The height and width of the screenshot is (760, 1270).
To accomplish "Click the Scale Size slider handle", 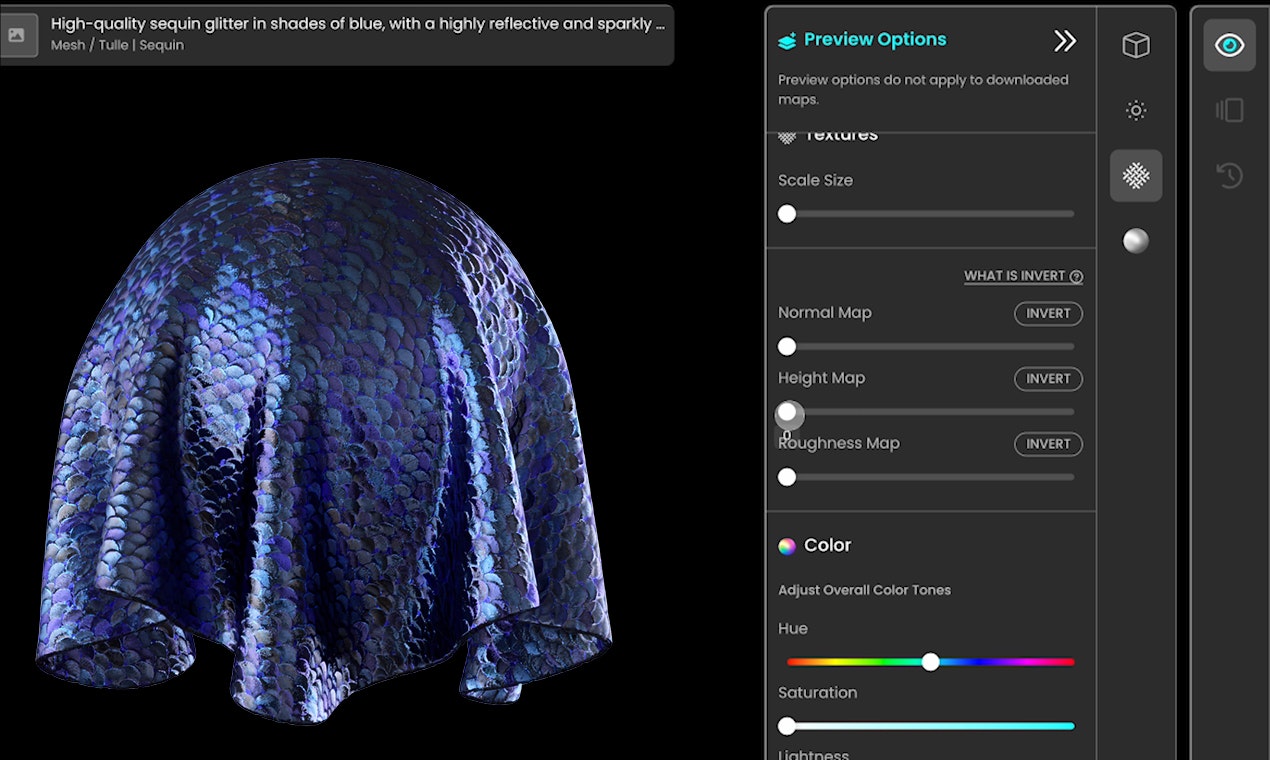I will click(x=787, y=213).
